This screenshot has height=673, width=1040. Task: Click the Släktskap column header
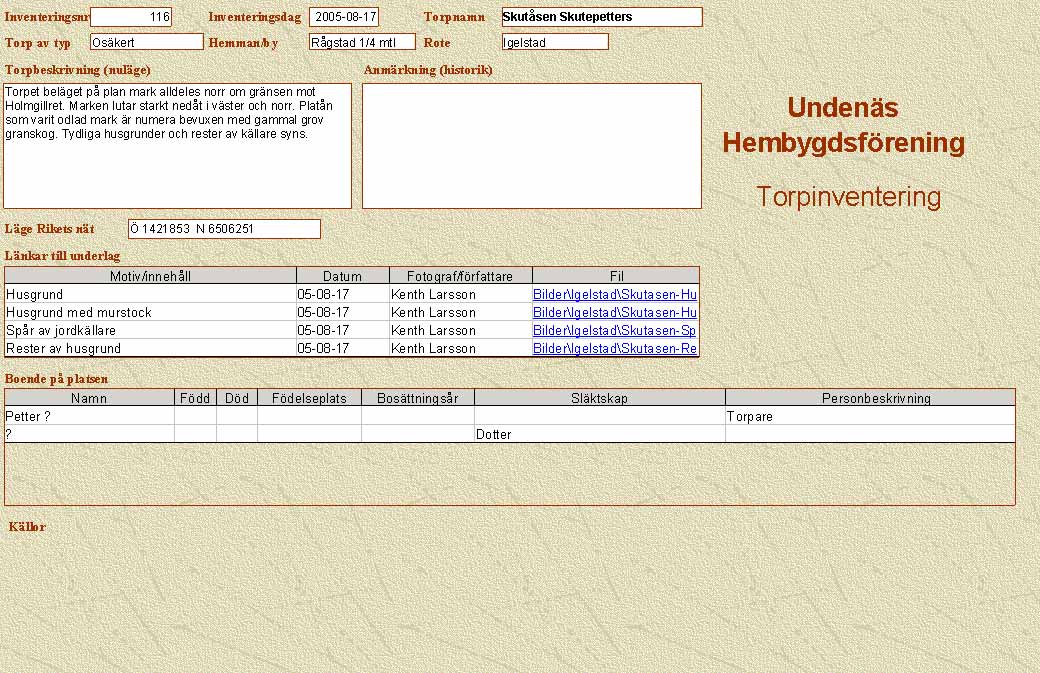pos(599,398)
